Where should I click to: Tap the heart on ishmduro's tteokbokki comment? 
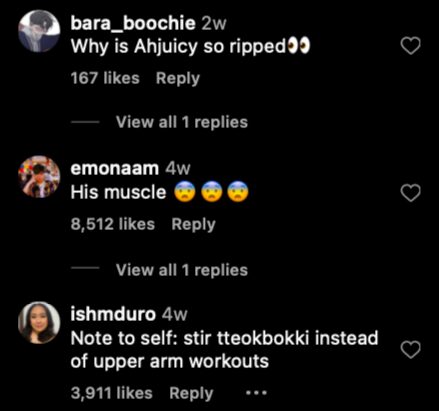(410, 350)
